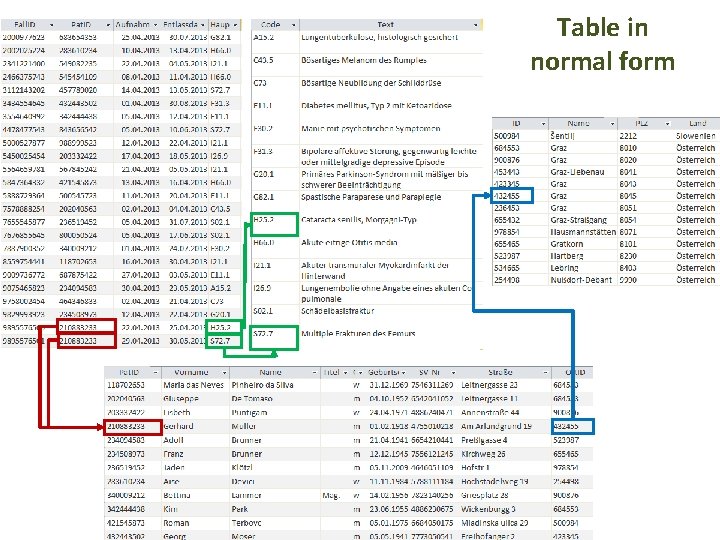The width and height of the screenshot is (720, 540).
Task: Click the 'Giuseppe' first name cell
Action: [180, 399]
